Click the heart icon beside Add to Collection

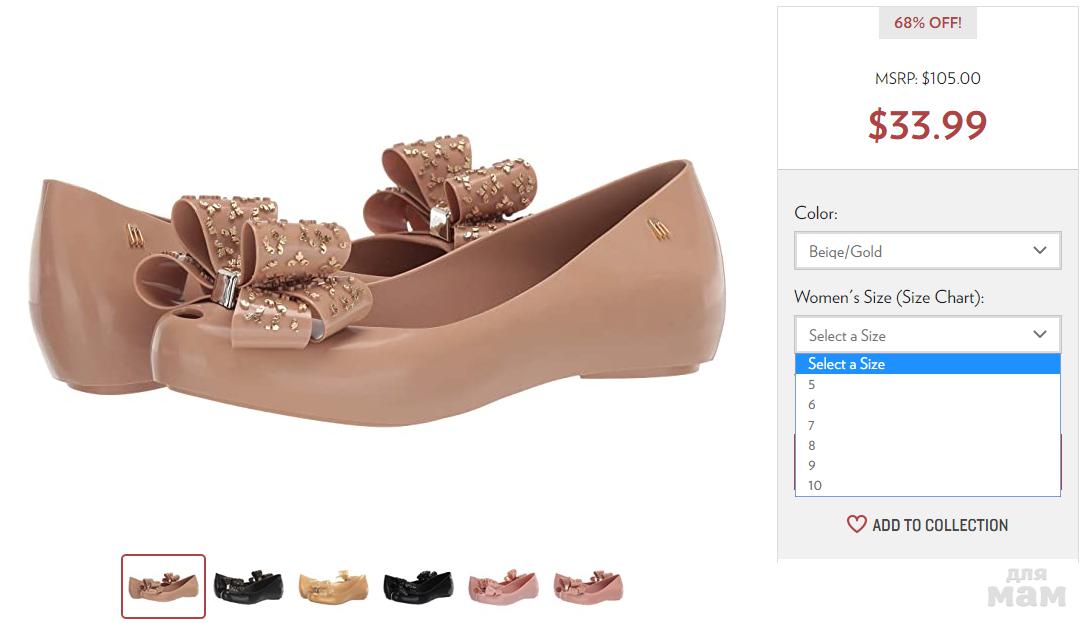856,524
